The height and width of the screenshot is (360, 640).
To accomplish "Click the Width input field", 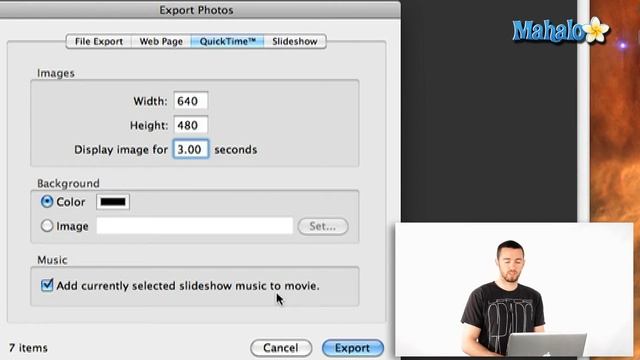I will (191, 101).
